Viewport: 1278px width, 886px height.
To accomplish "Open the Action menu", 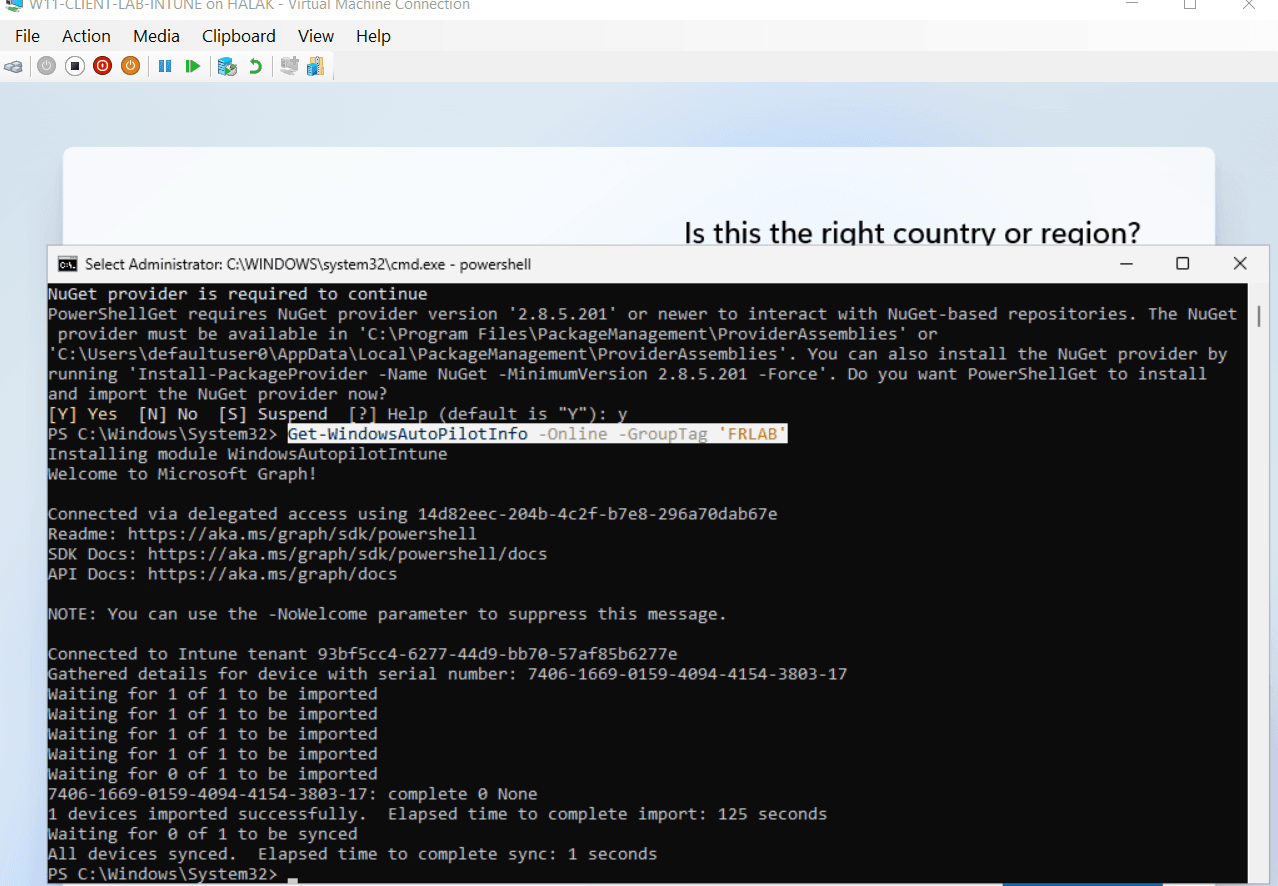I will tap(86, 36).
